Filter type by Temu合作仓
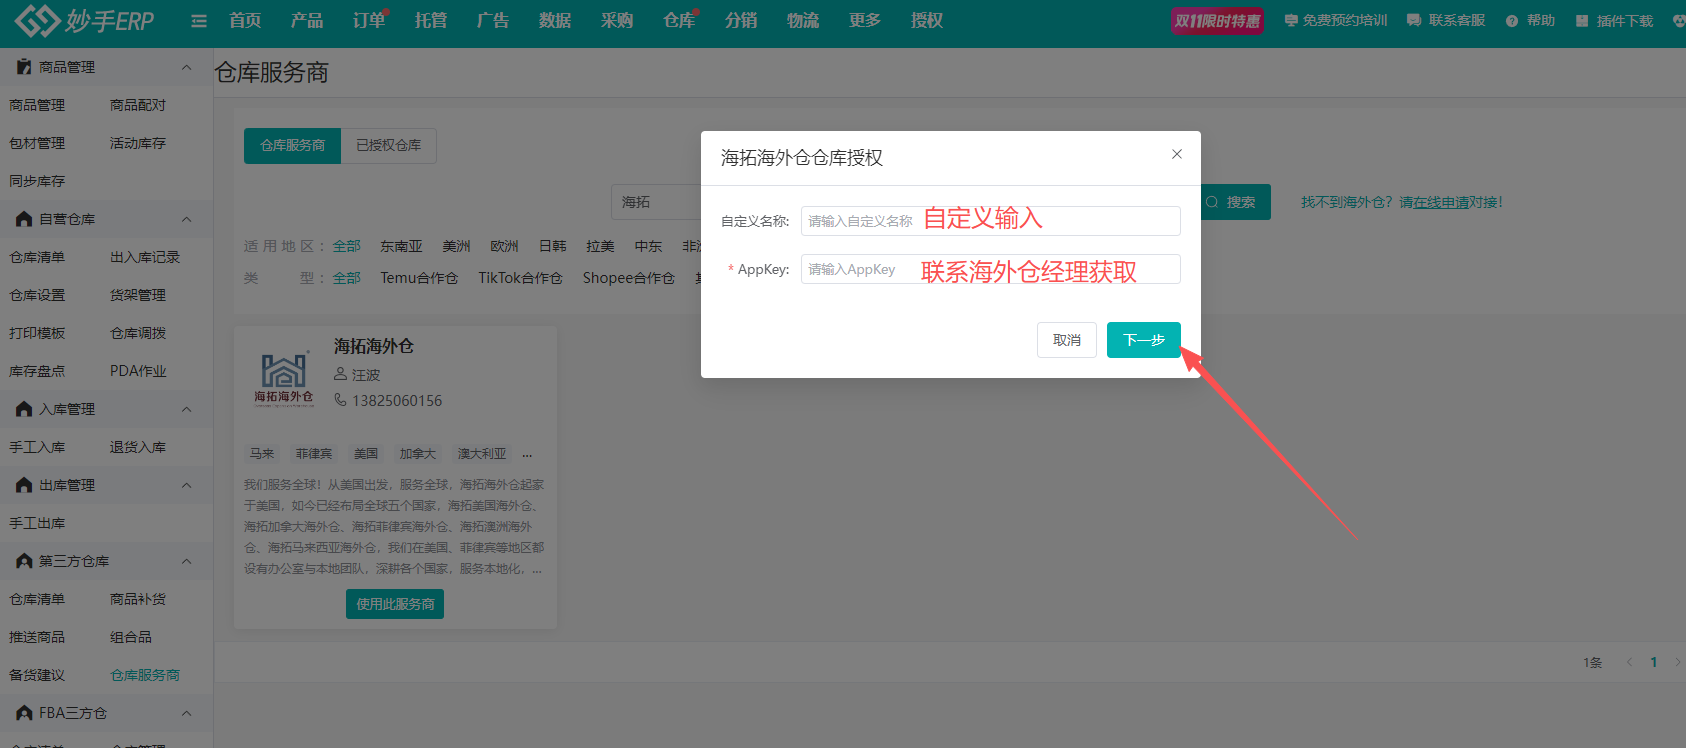The height and width of the screenshot is (748, 1686). (419, 278)
